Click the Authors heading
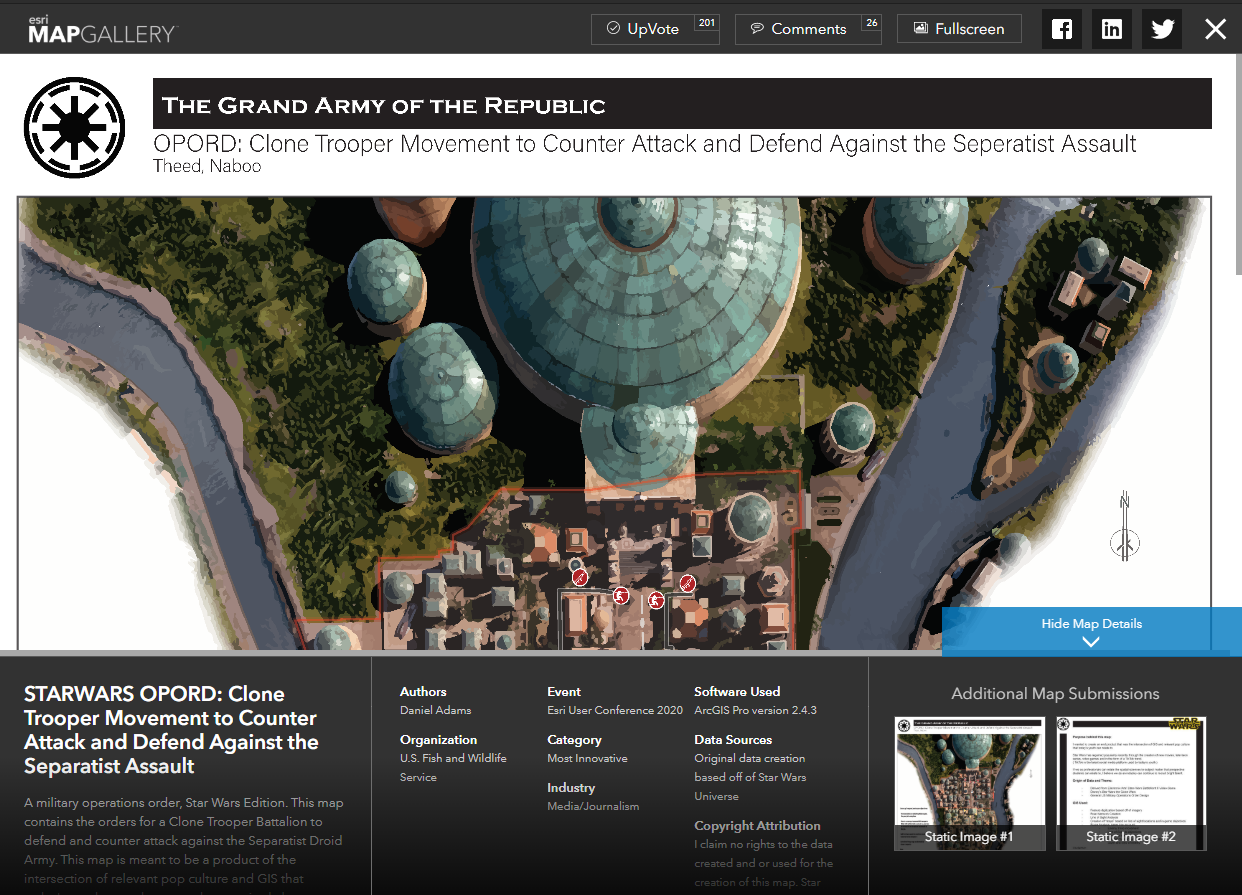The image size is (1242, 895). coord(423,691)
